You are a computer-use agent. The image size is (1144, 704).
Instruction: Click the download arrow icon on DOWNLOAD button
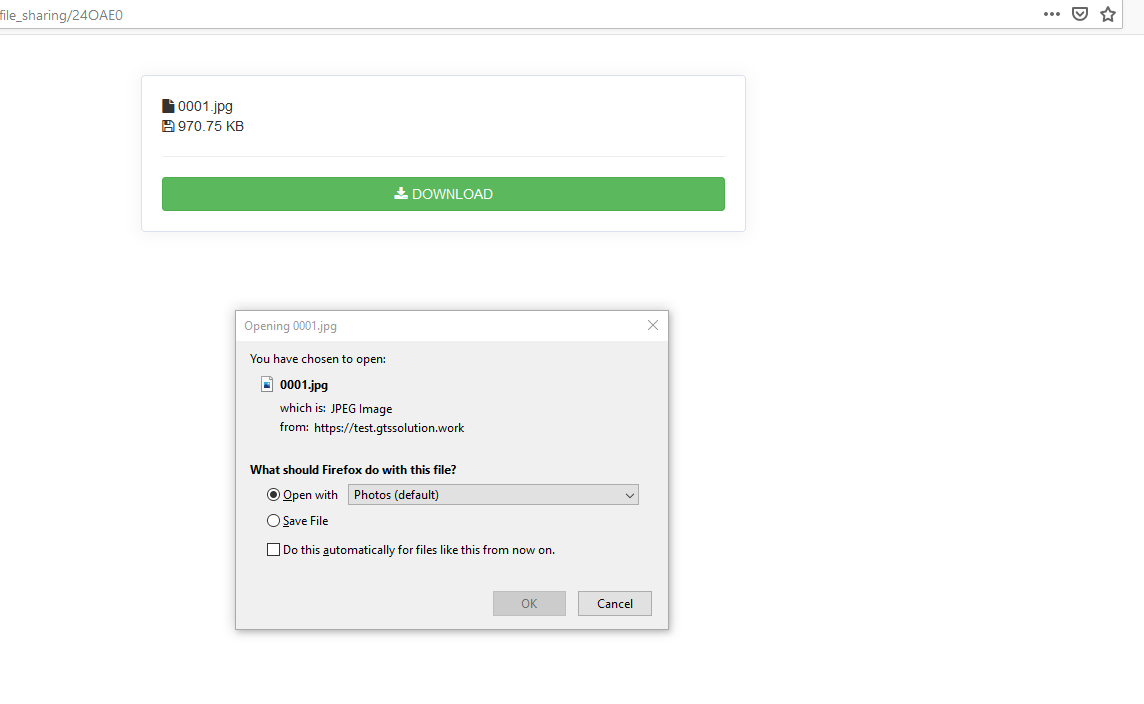click(x=399, y=193)
